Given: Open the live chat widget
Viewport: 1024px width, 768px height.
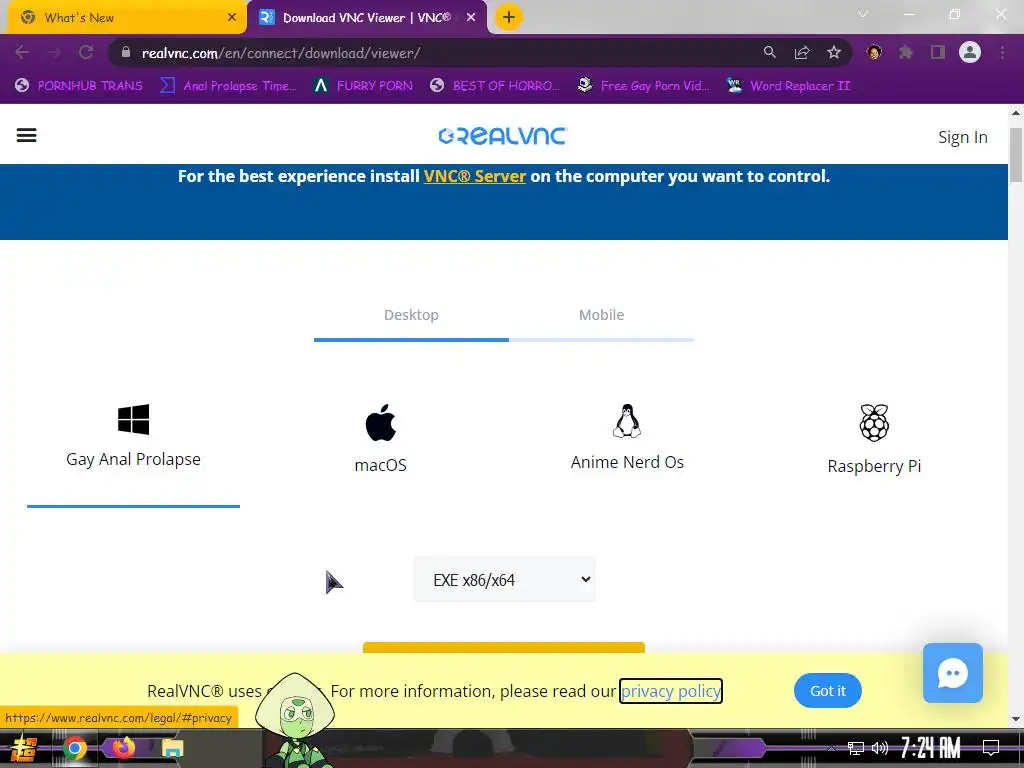Looking at the screenshot, I should [x=953, y=673].
